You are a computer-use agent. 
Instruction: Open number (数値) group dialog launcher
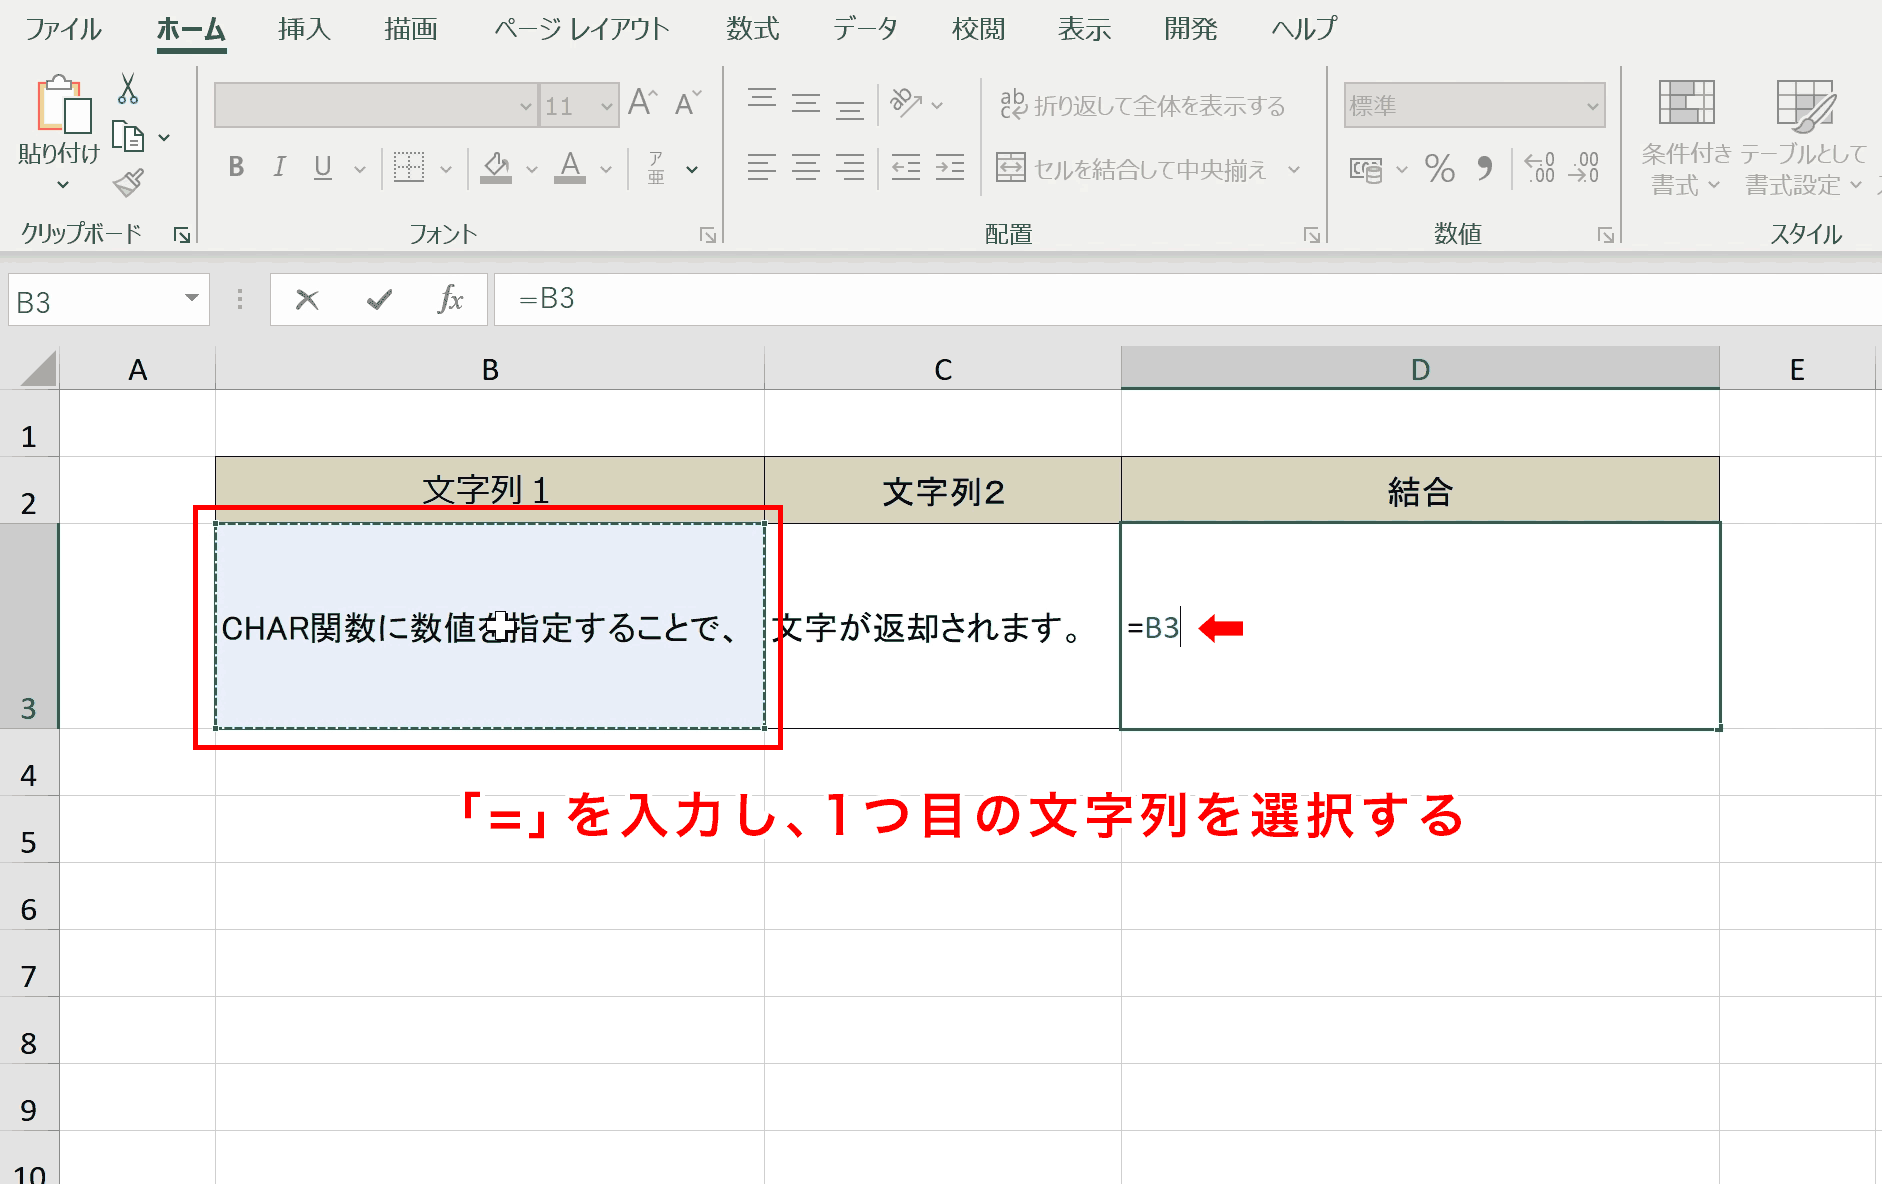click(1606, 235)
